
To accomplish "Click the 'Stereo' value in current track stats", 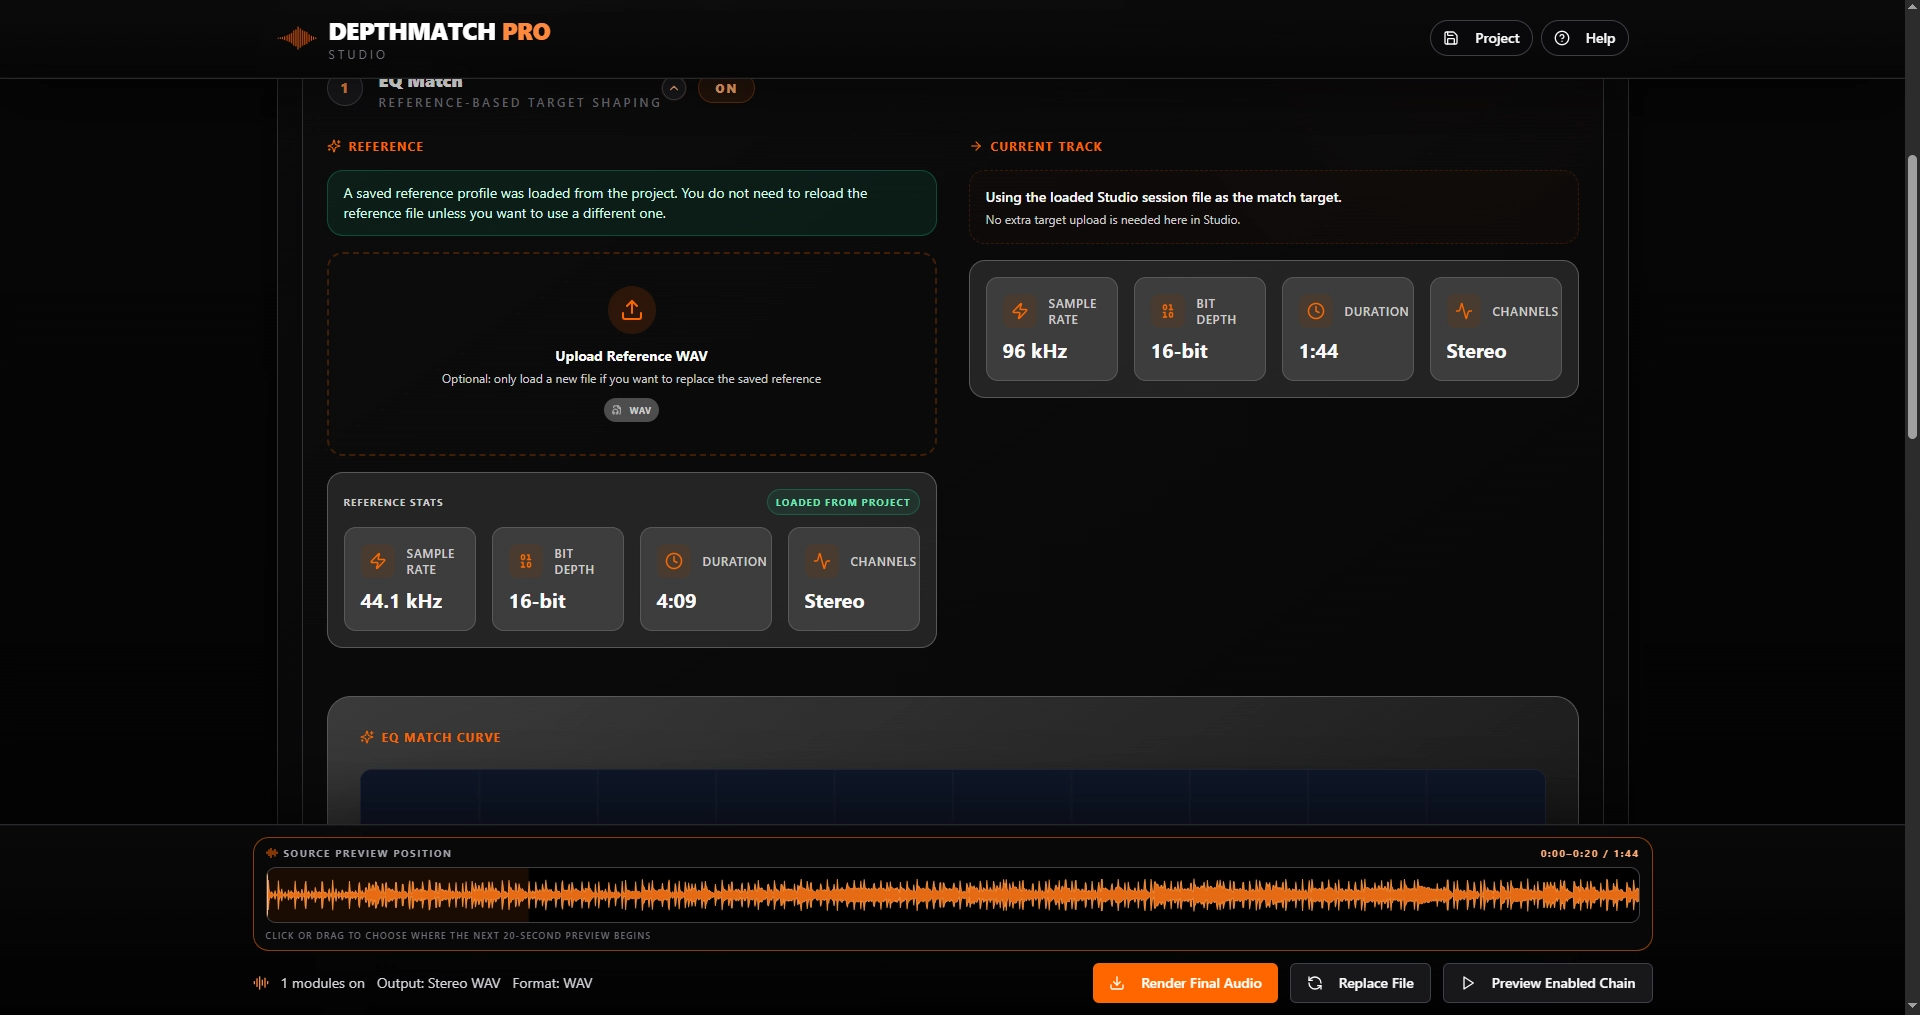I will [x=1476, y=351].
